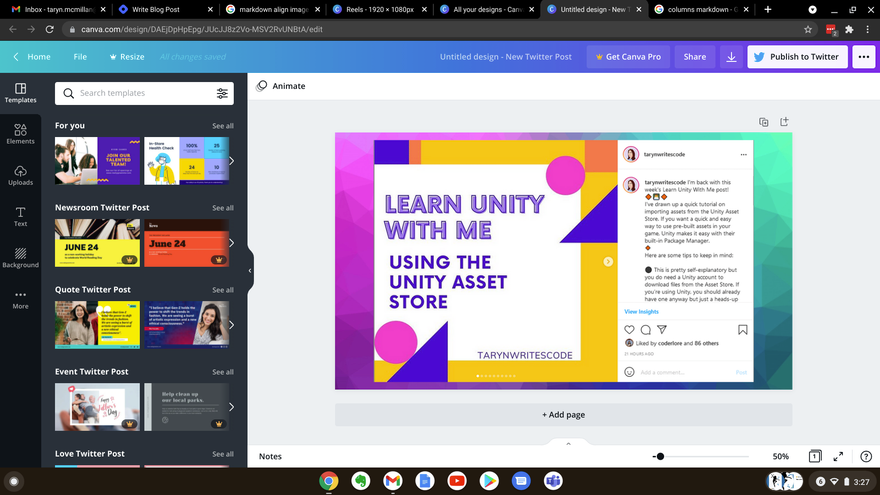Open the three-dots more options menu
The height and width of the screenshot is (495, 880).
[x=864, y=57]
